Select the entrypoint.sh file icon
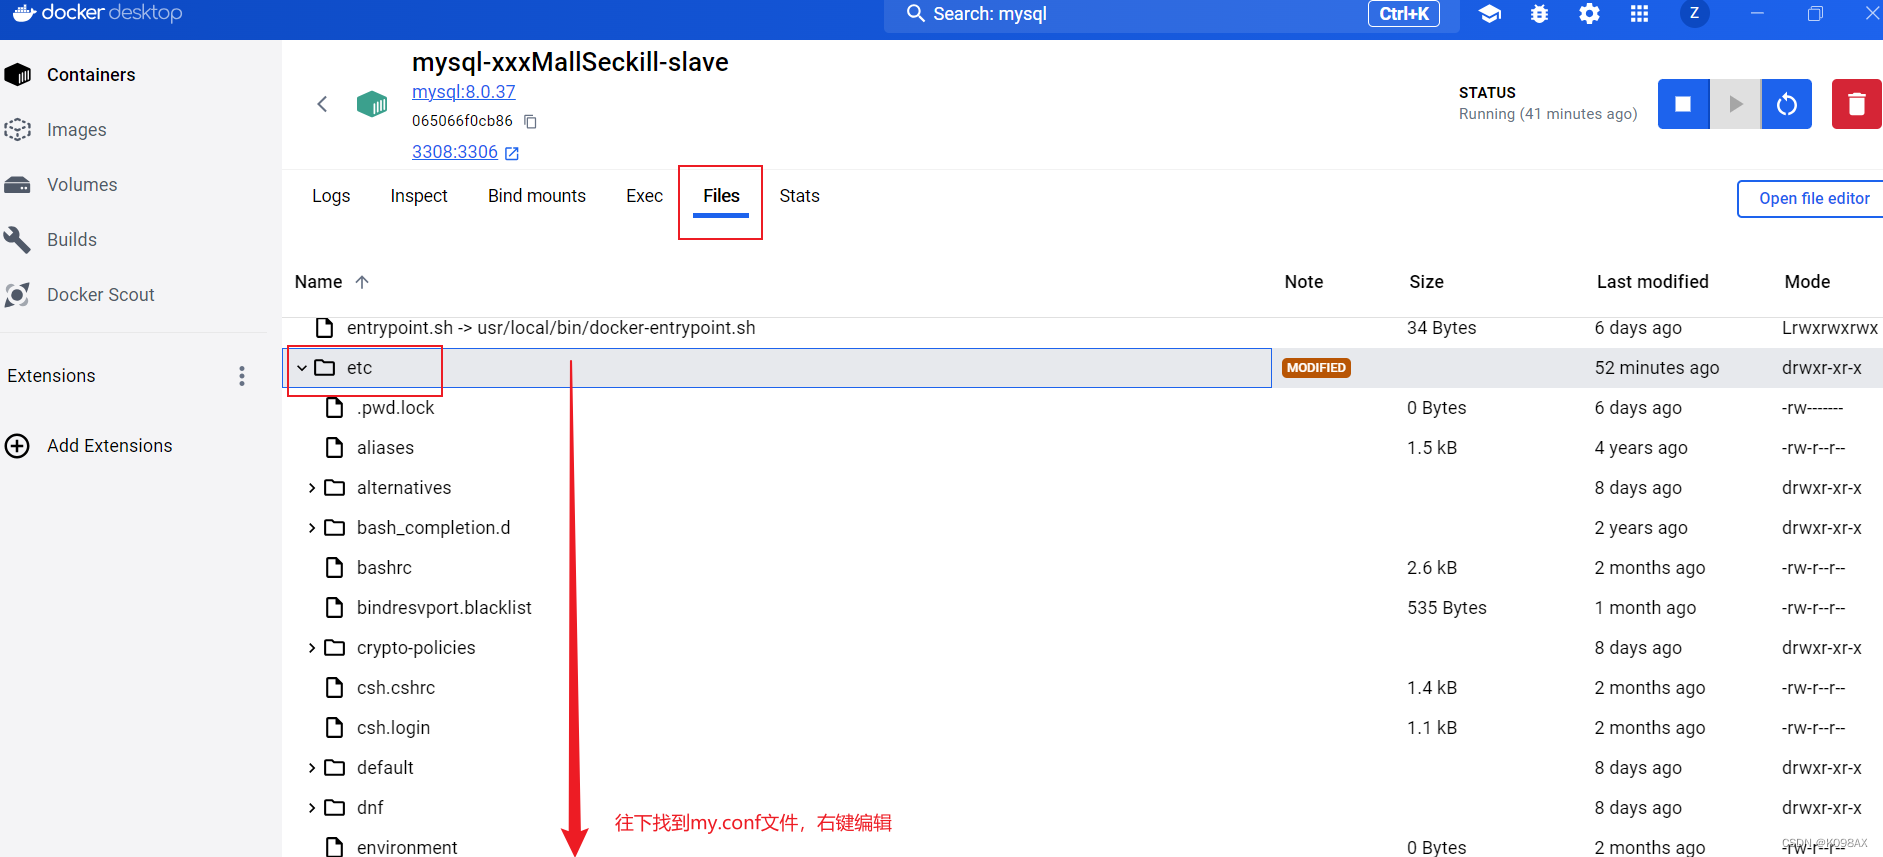 click(324, 328)
